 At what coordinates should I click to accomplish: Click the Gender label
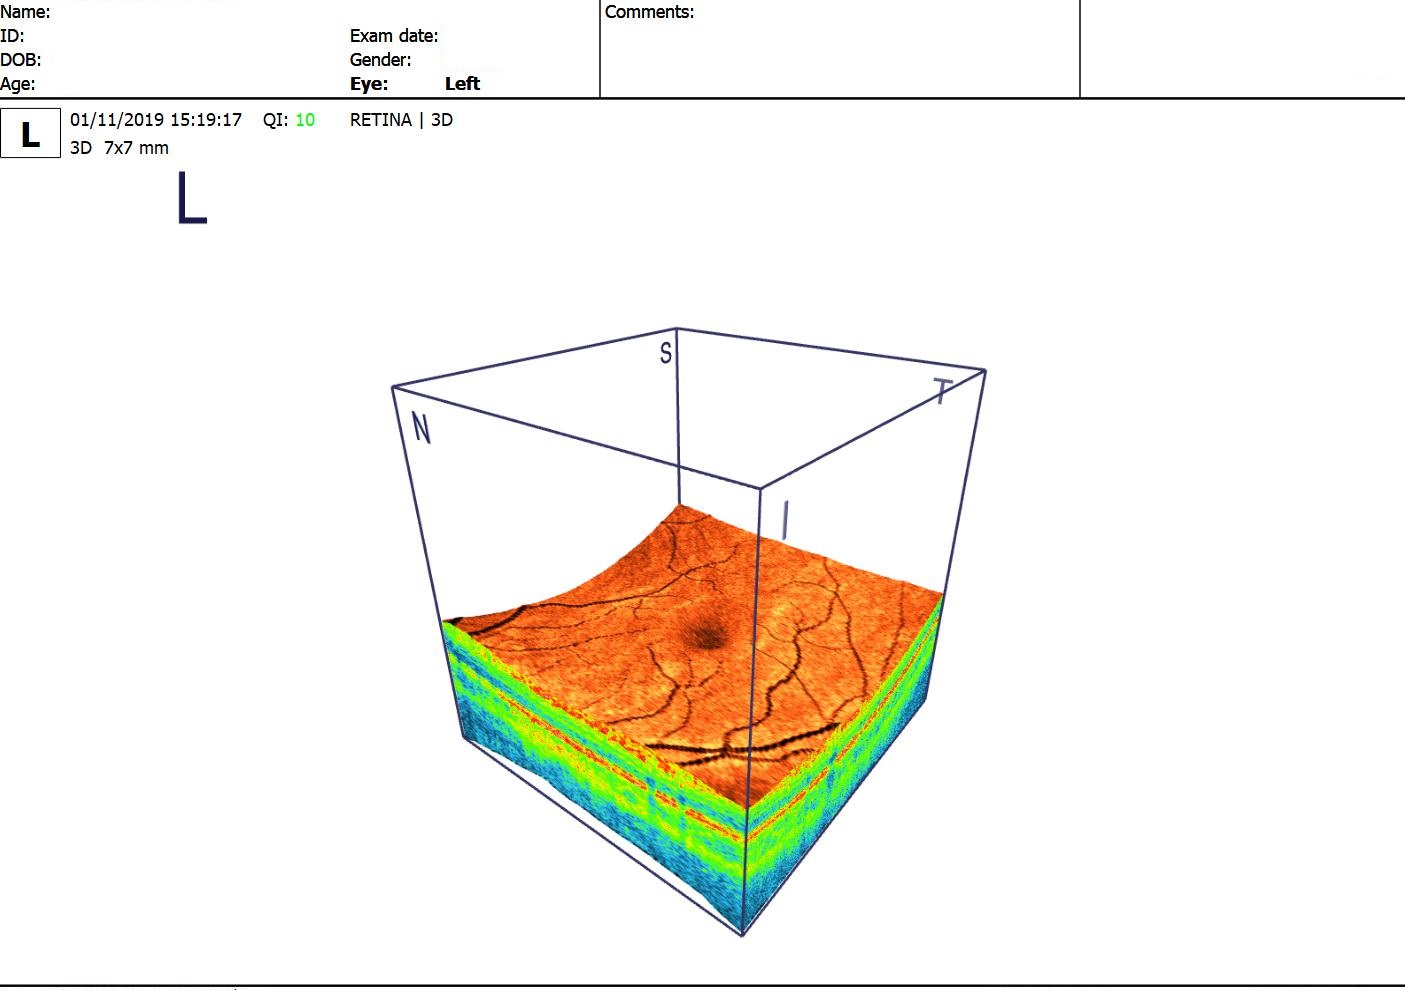pyautogui.click(x=380, y=60)
